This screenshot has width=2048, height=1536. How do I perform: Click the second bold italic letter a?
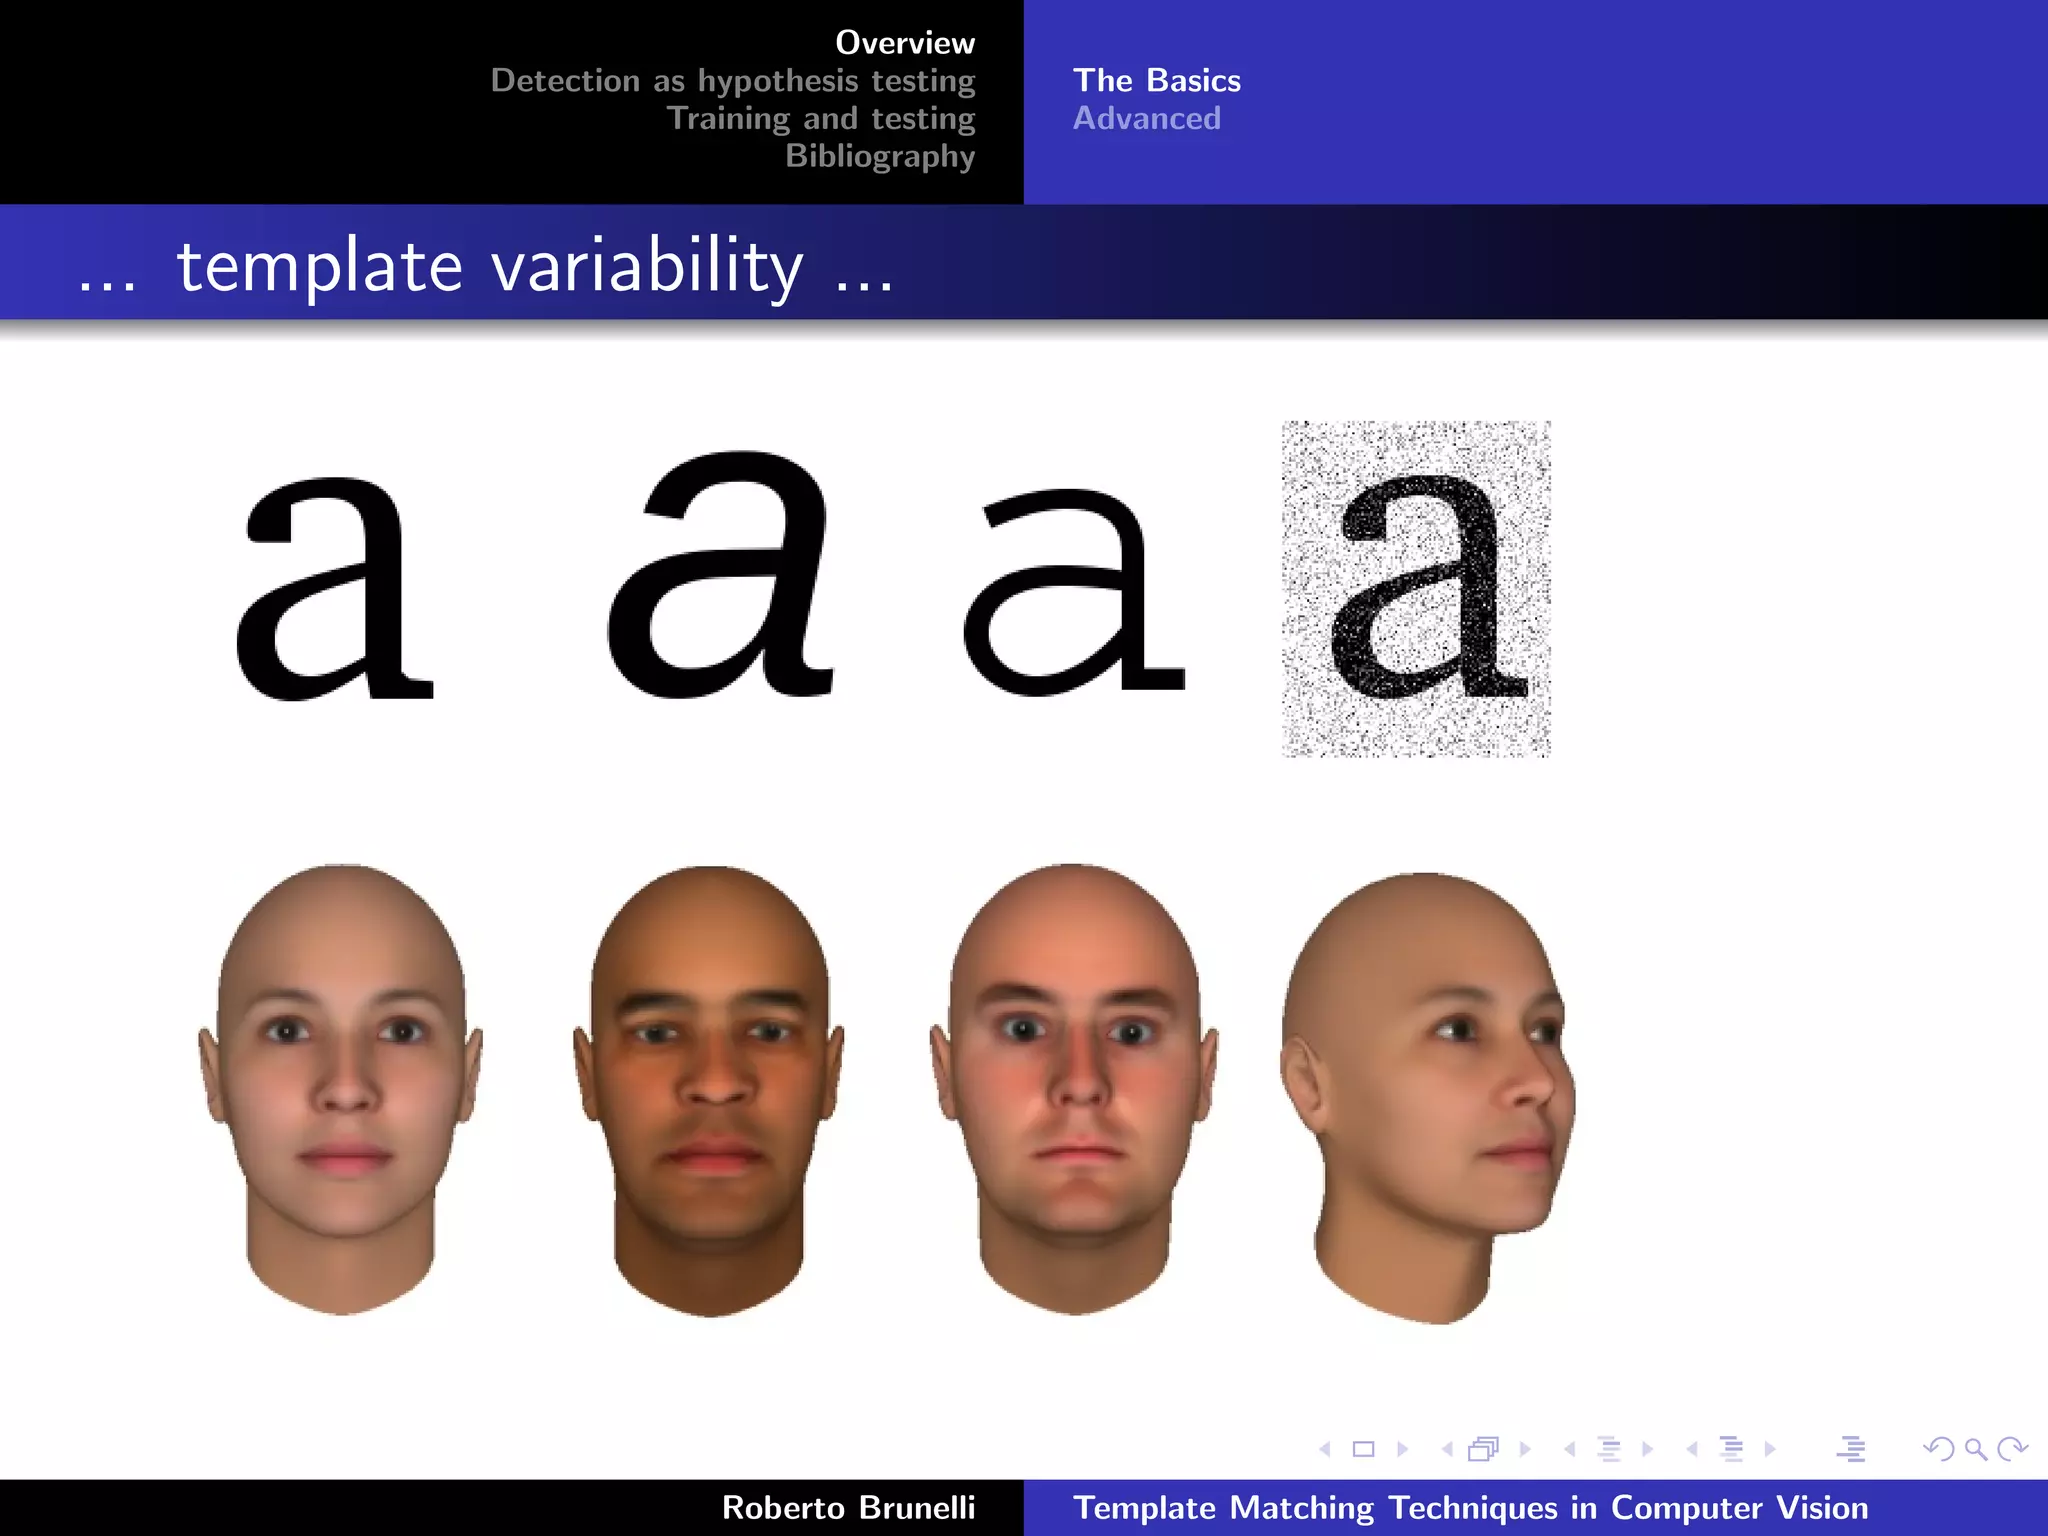[x=720, y=573]
